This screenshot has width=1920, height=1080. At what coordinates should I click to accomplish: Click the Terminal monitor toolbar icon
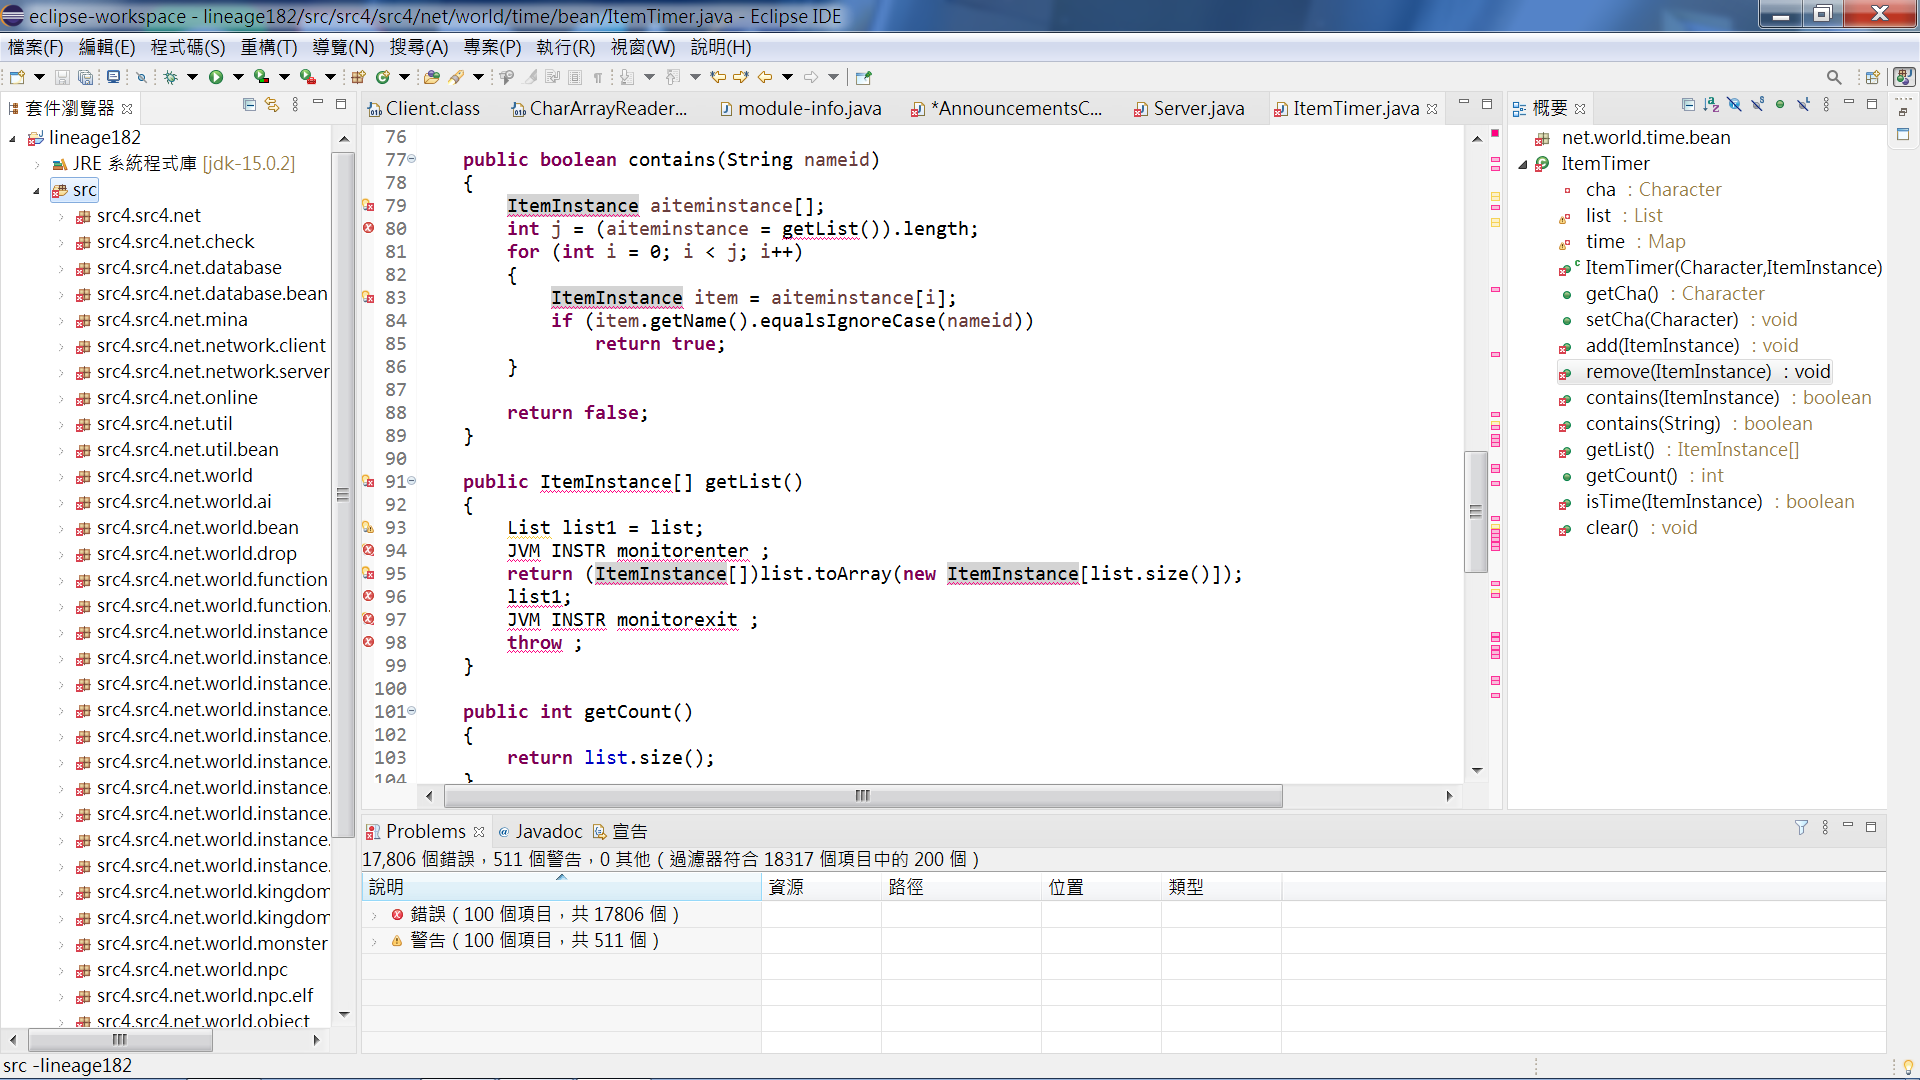[x=113, y=77]
